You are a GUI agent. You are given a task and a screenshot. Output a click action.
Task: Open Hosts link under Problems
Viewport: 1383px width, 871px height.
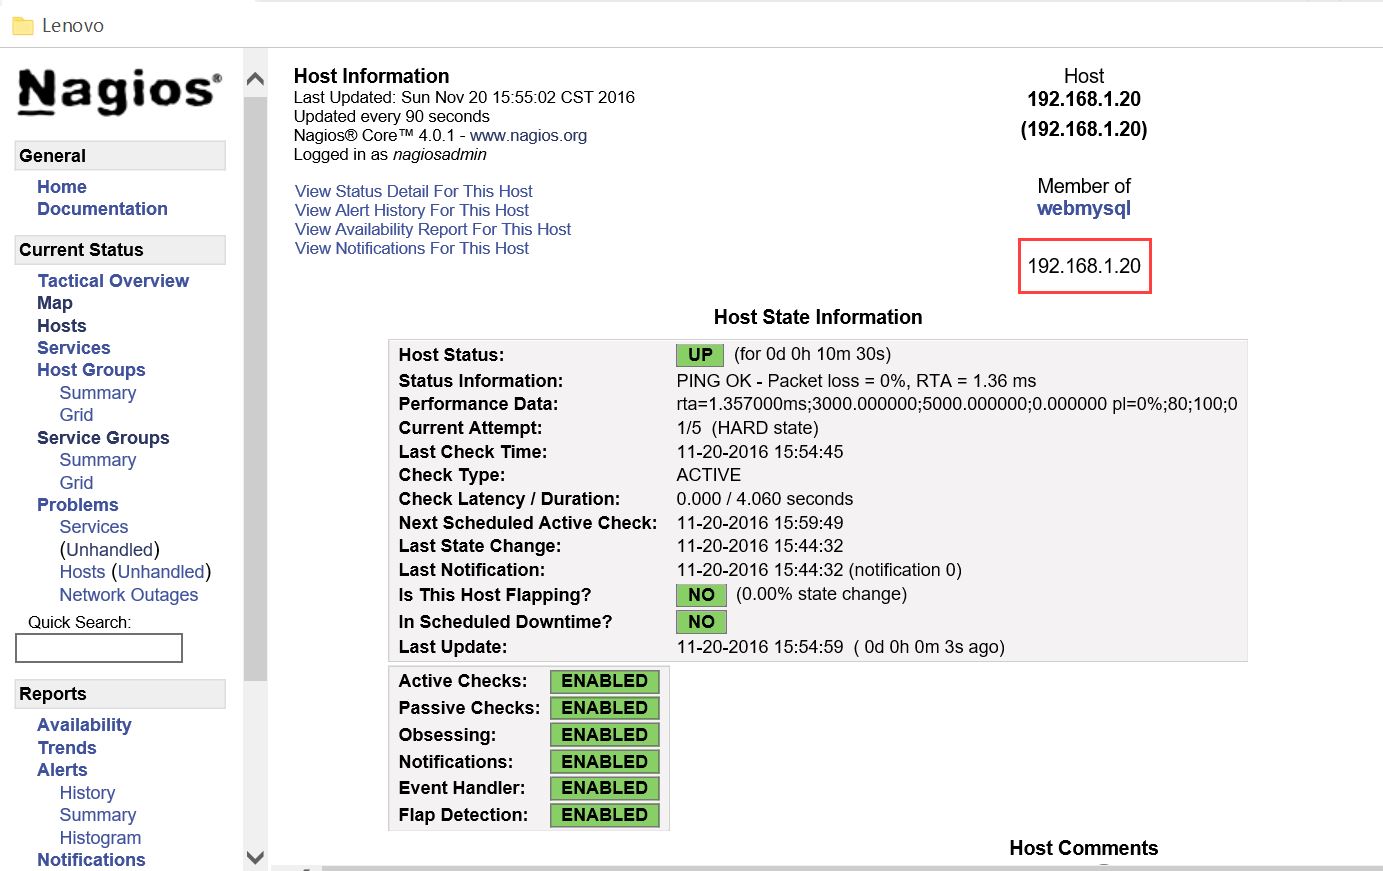tap(82, 572)
